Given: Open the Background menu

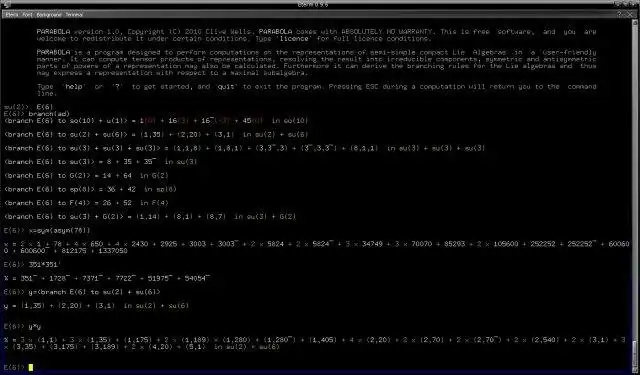Looking at the screenshot, I should tap(49, 15).
